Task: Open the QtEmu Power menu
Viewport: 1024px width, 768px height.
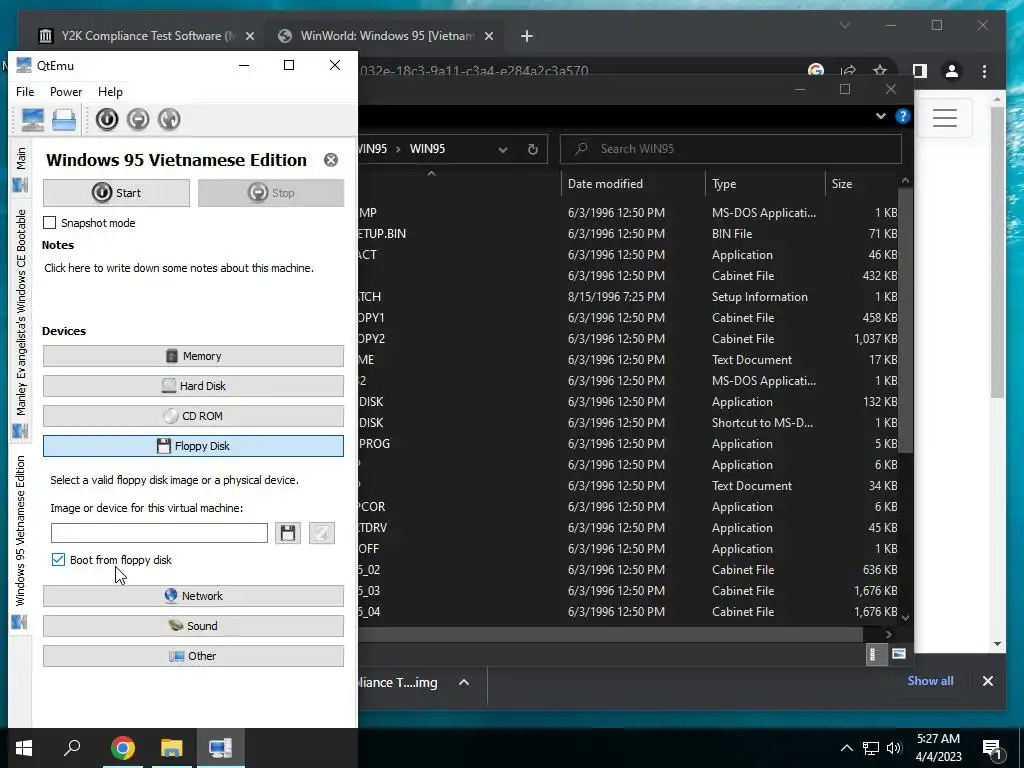Action: 66,91
